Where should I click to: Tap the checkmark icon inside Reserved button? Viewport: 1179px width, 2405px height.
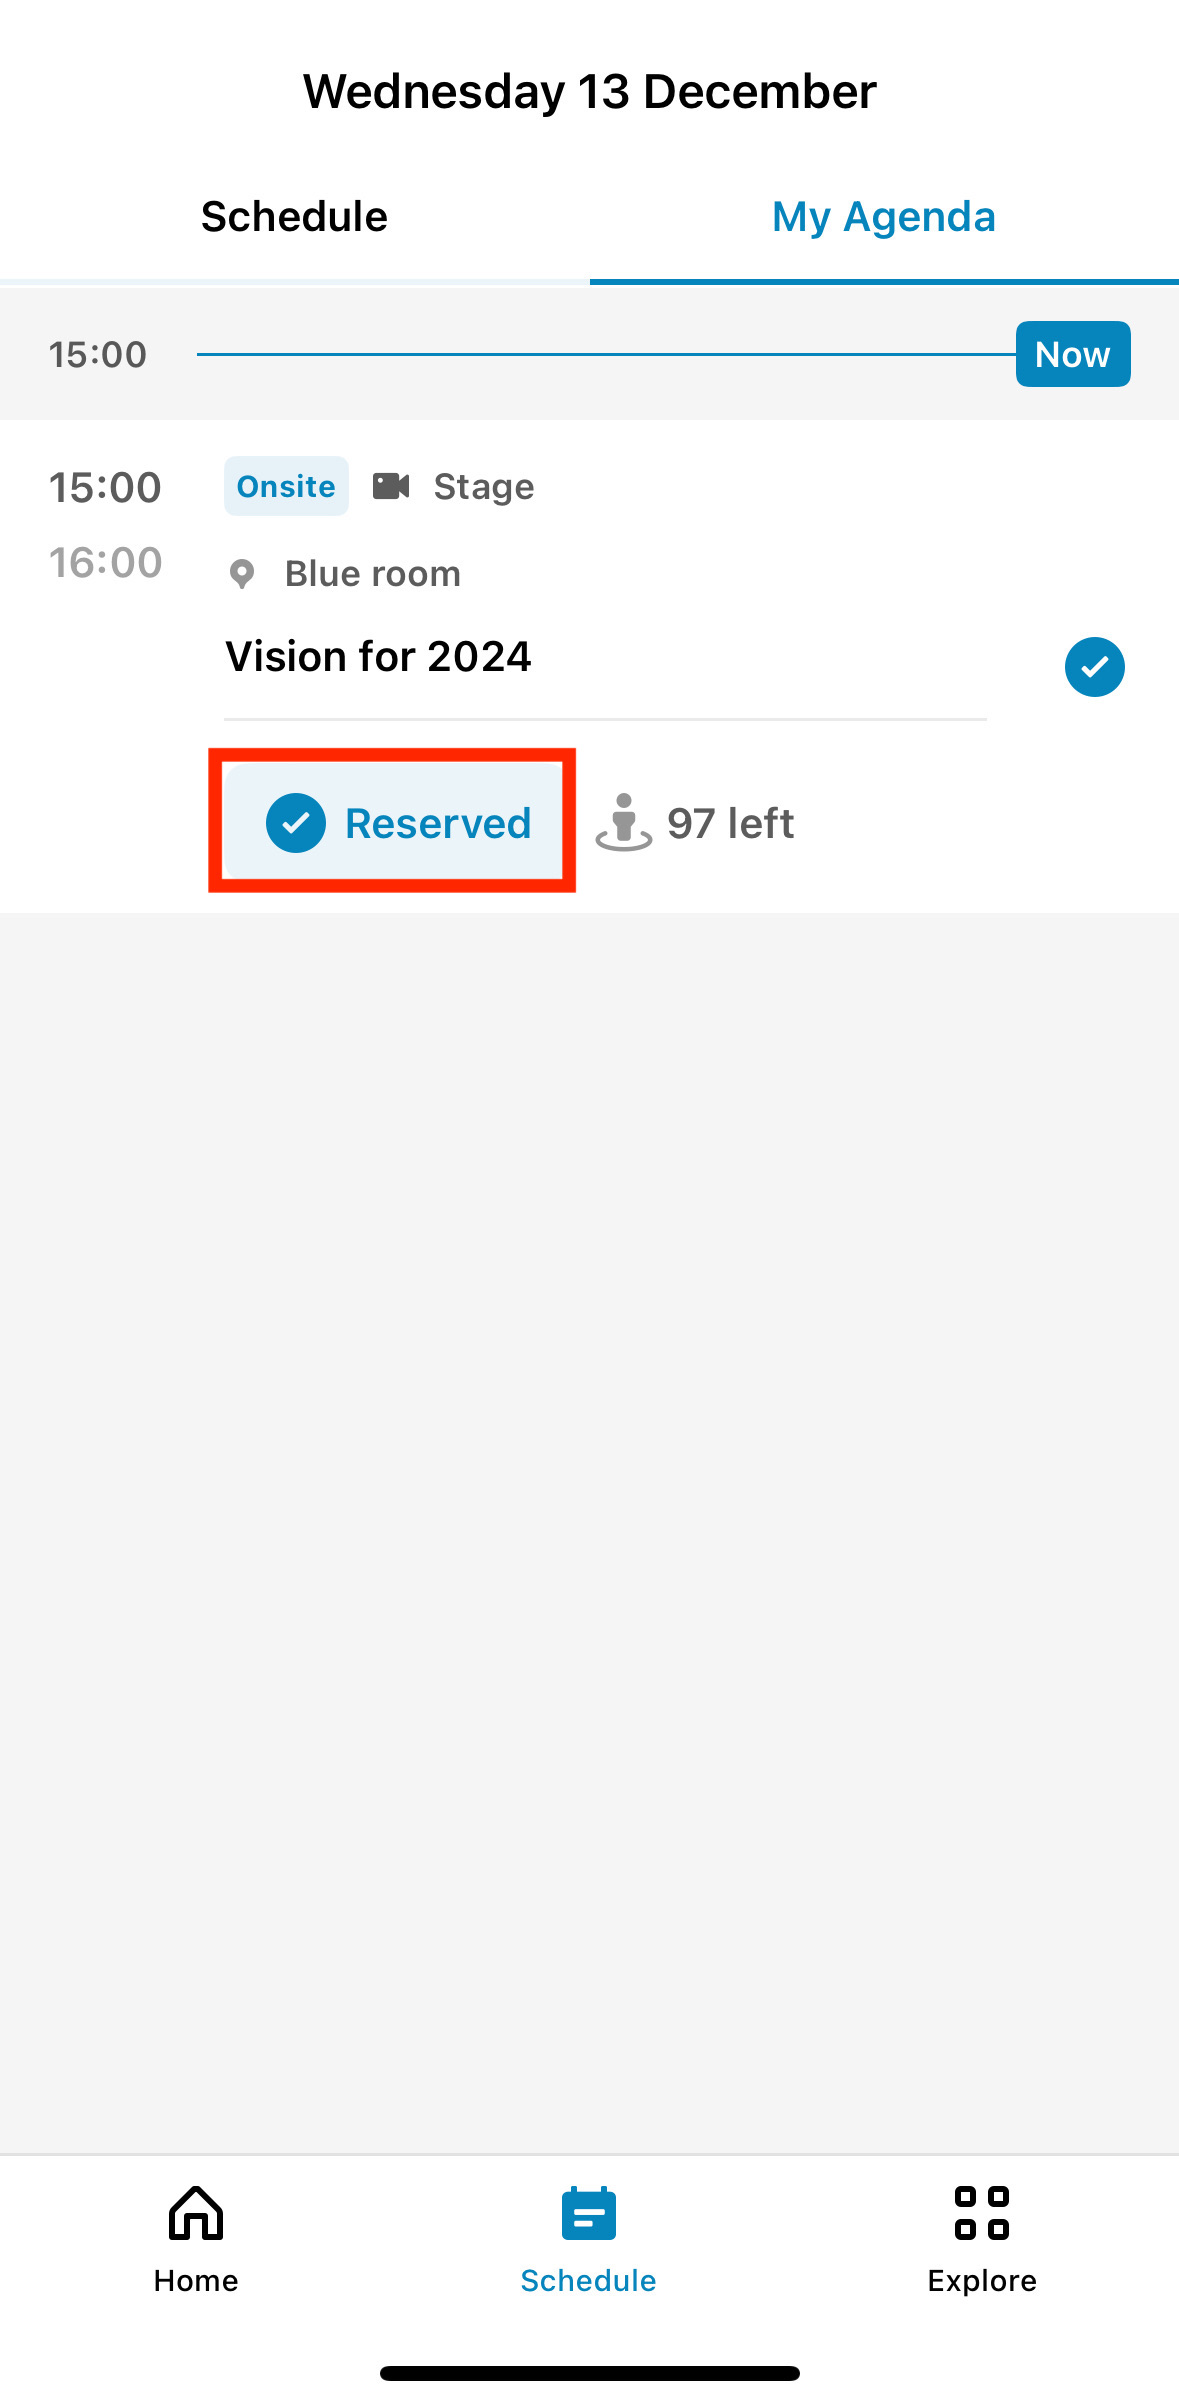[x=296, y=823]
